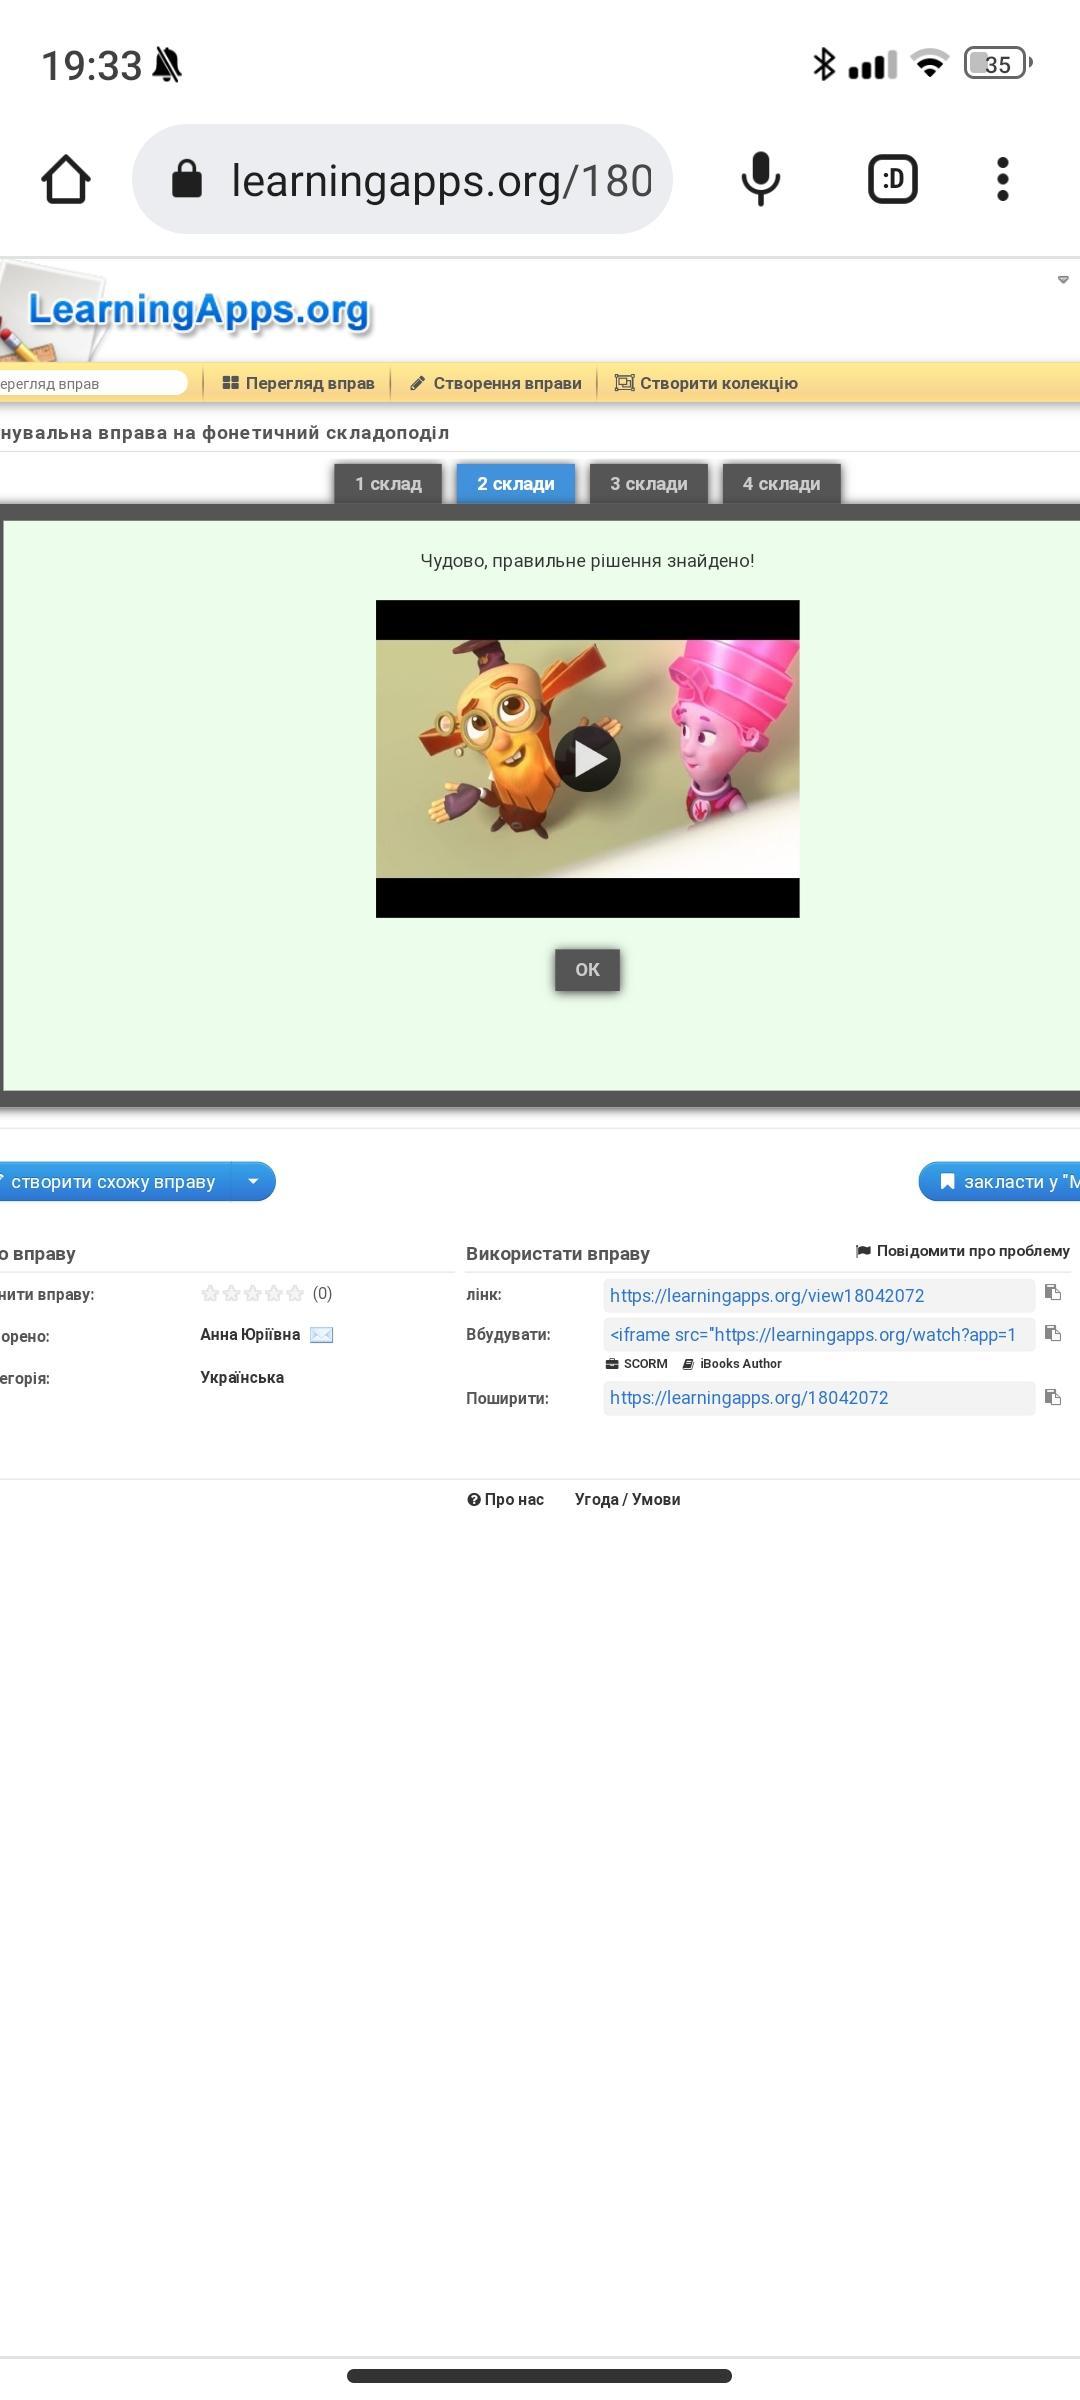
Task: Click author name "Анна Юріївна"
Action: click(x=250, y=1335)
